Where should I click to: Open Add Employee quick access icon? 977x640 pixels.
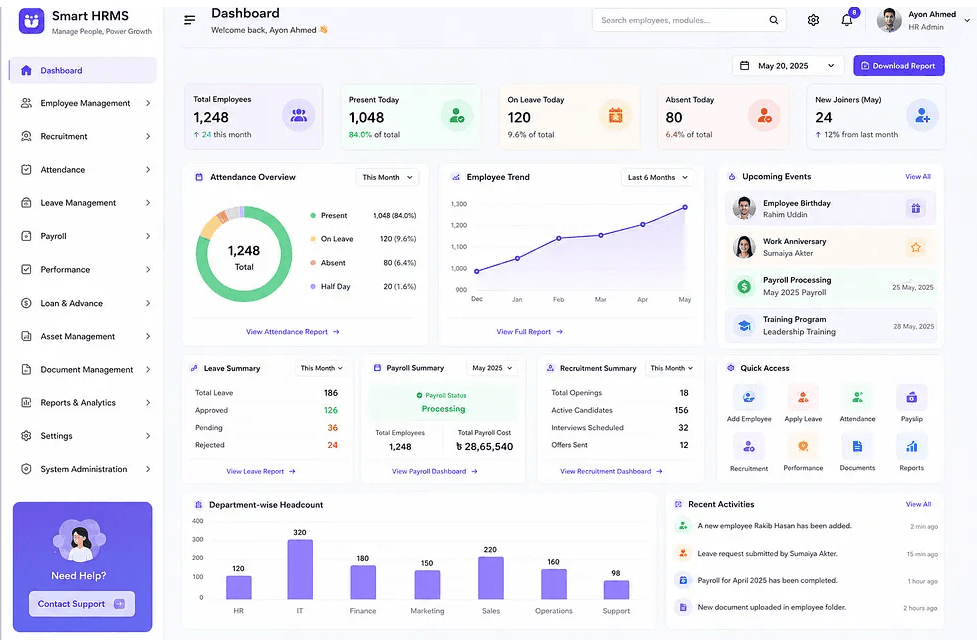[x=748, y=397]
